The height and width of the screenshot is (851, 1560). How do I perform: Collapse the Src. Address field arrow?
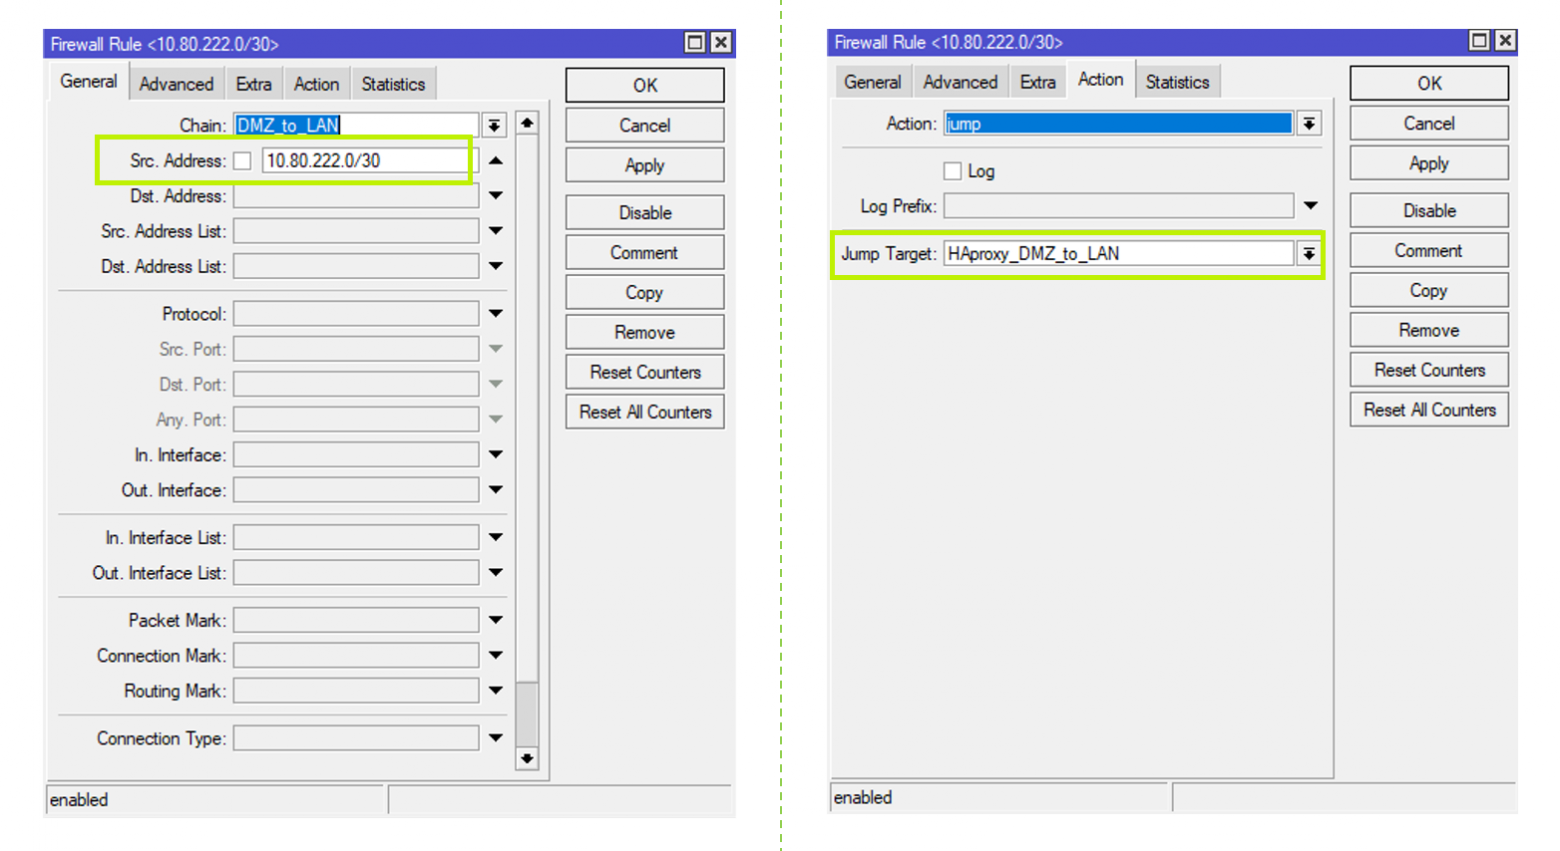pos(495,161)
